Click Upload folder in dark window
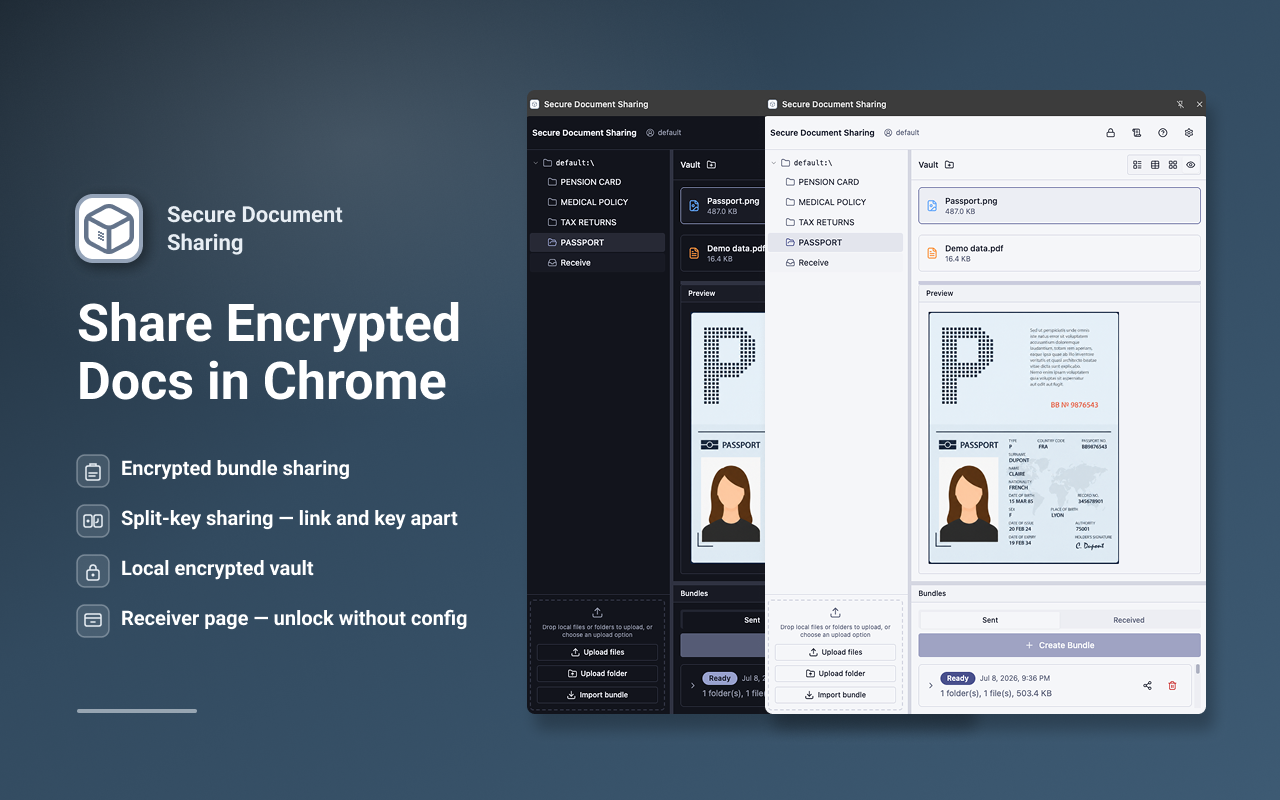The height and width of the screenshot is (800, 1280). [597, 673]
